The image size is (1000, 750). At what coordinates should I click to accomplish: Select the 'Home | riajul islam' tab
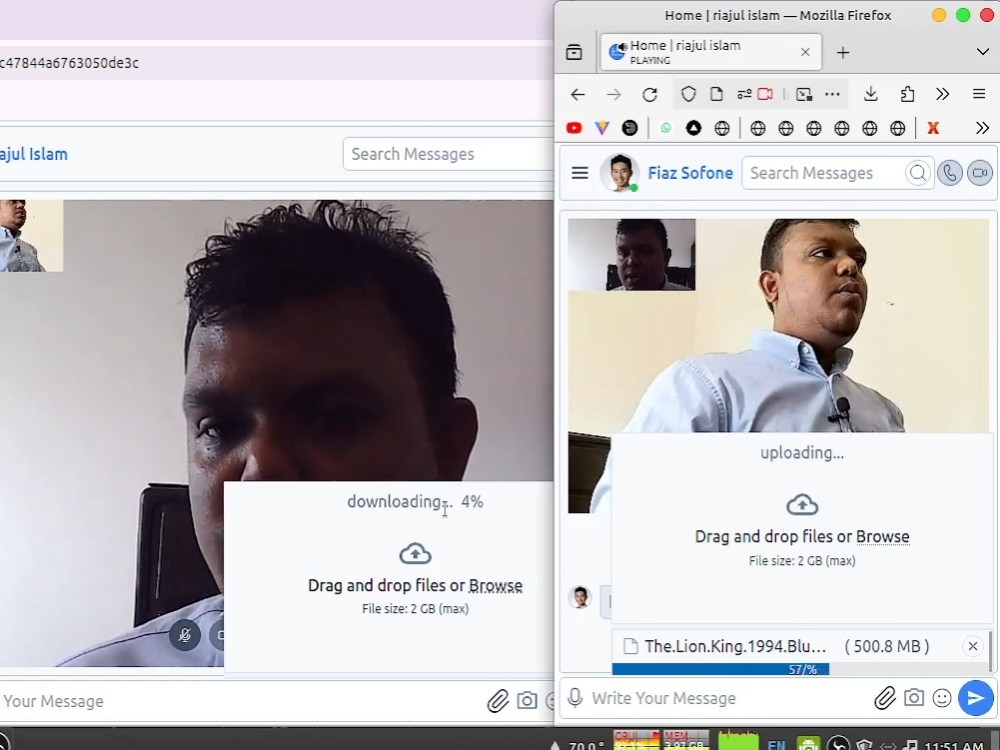click(710, 52)
